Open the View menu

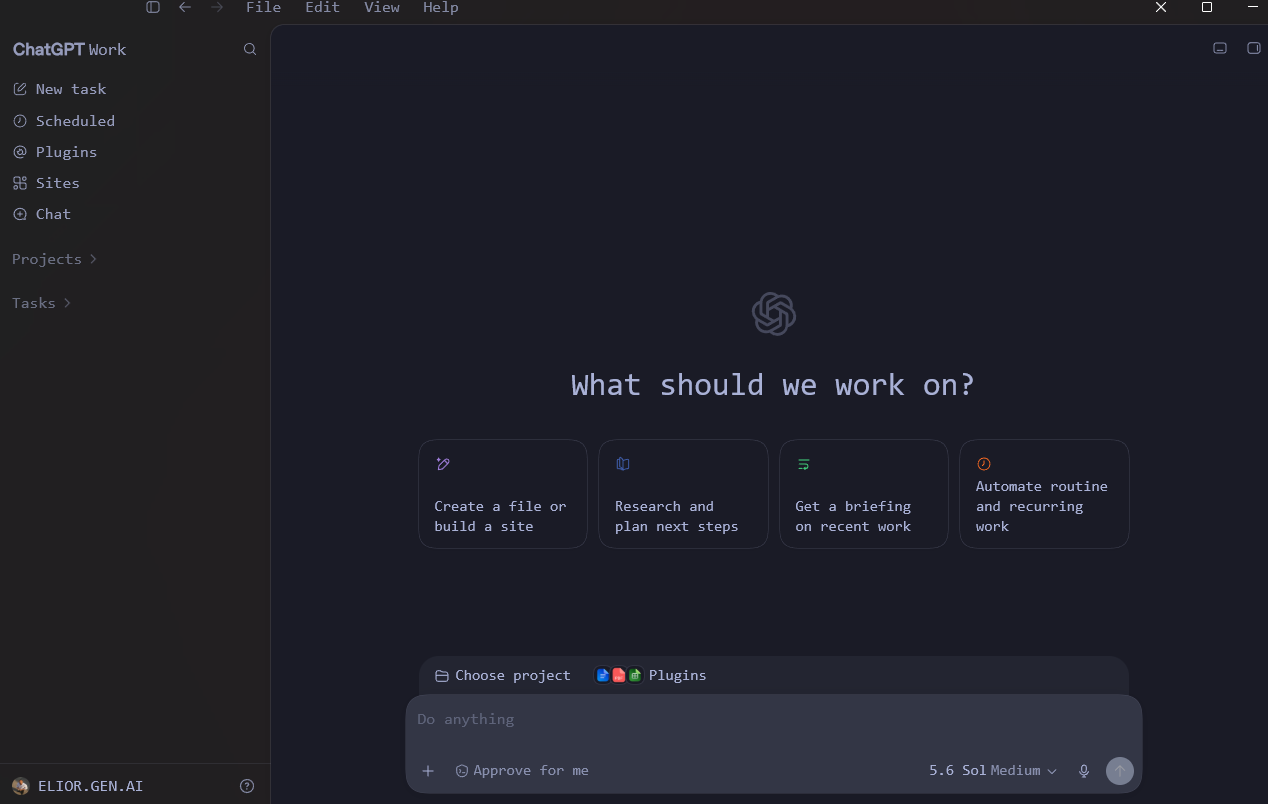pos(381,7)
